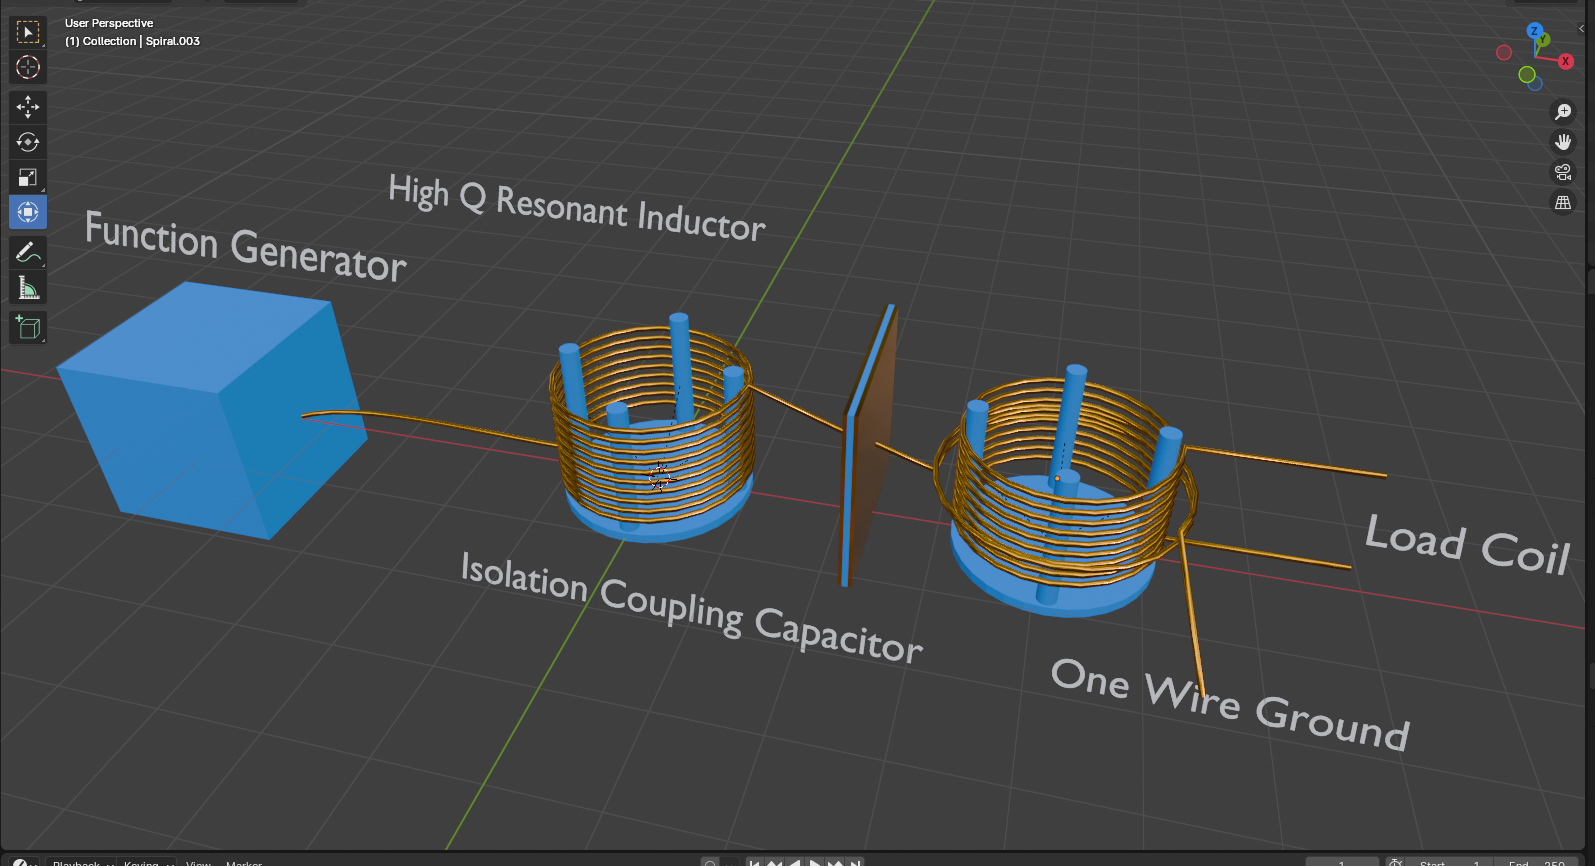The image size is (1595, 866).
Task: Click the hand pan-view icon
Action: pos(1563,142)
